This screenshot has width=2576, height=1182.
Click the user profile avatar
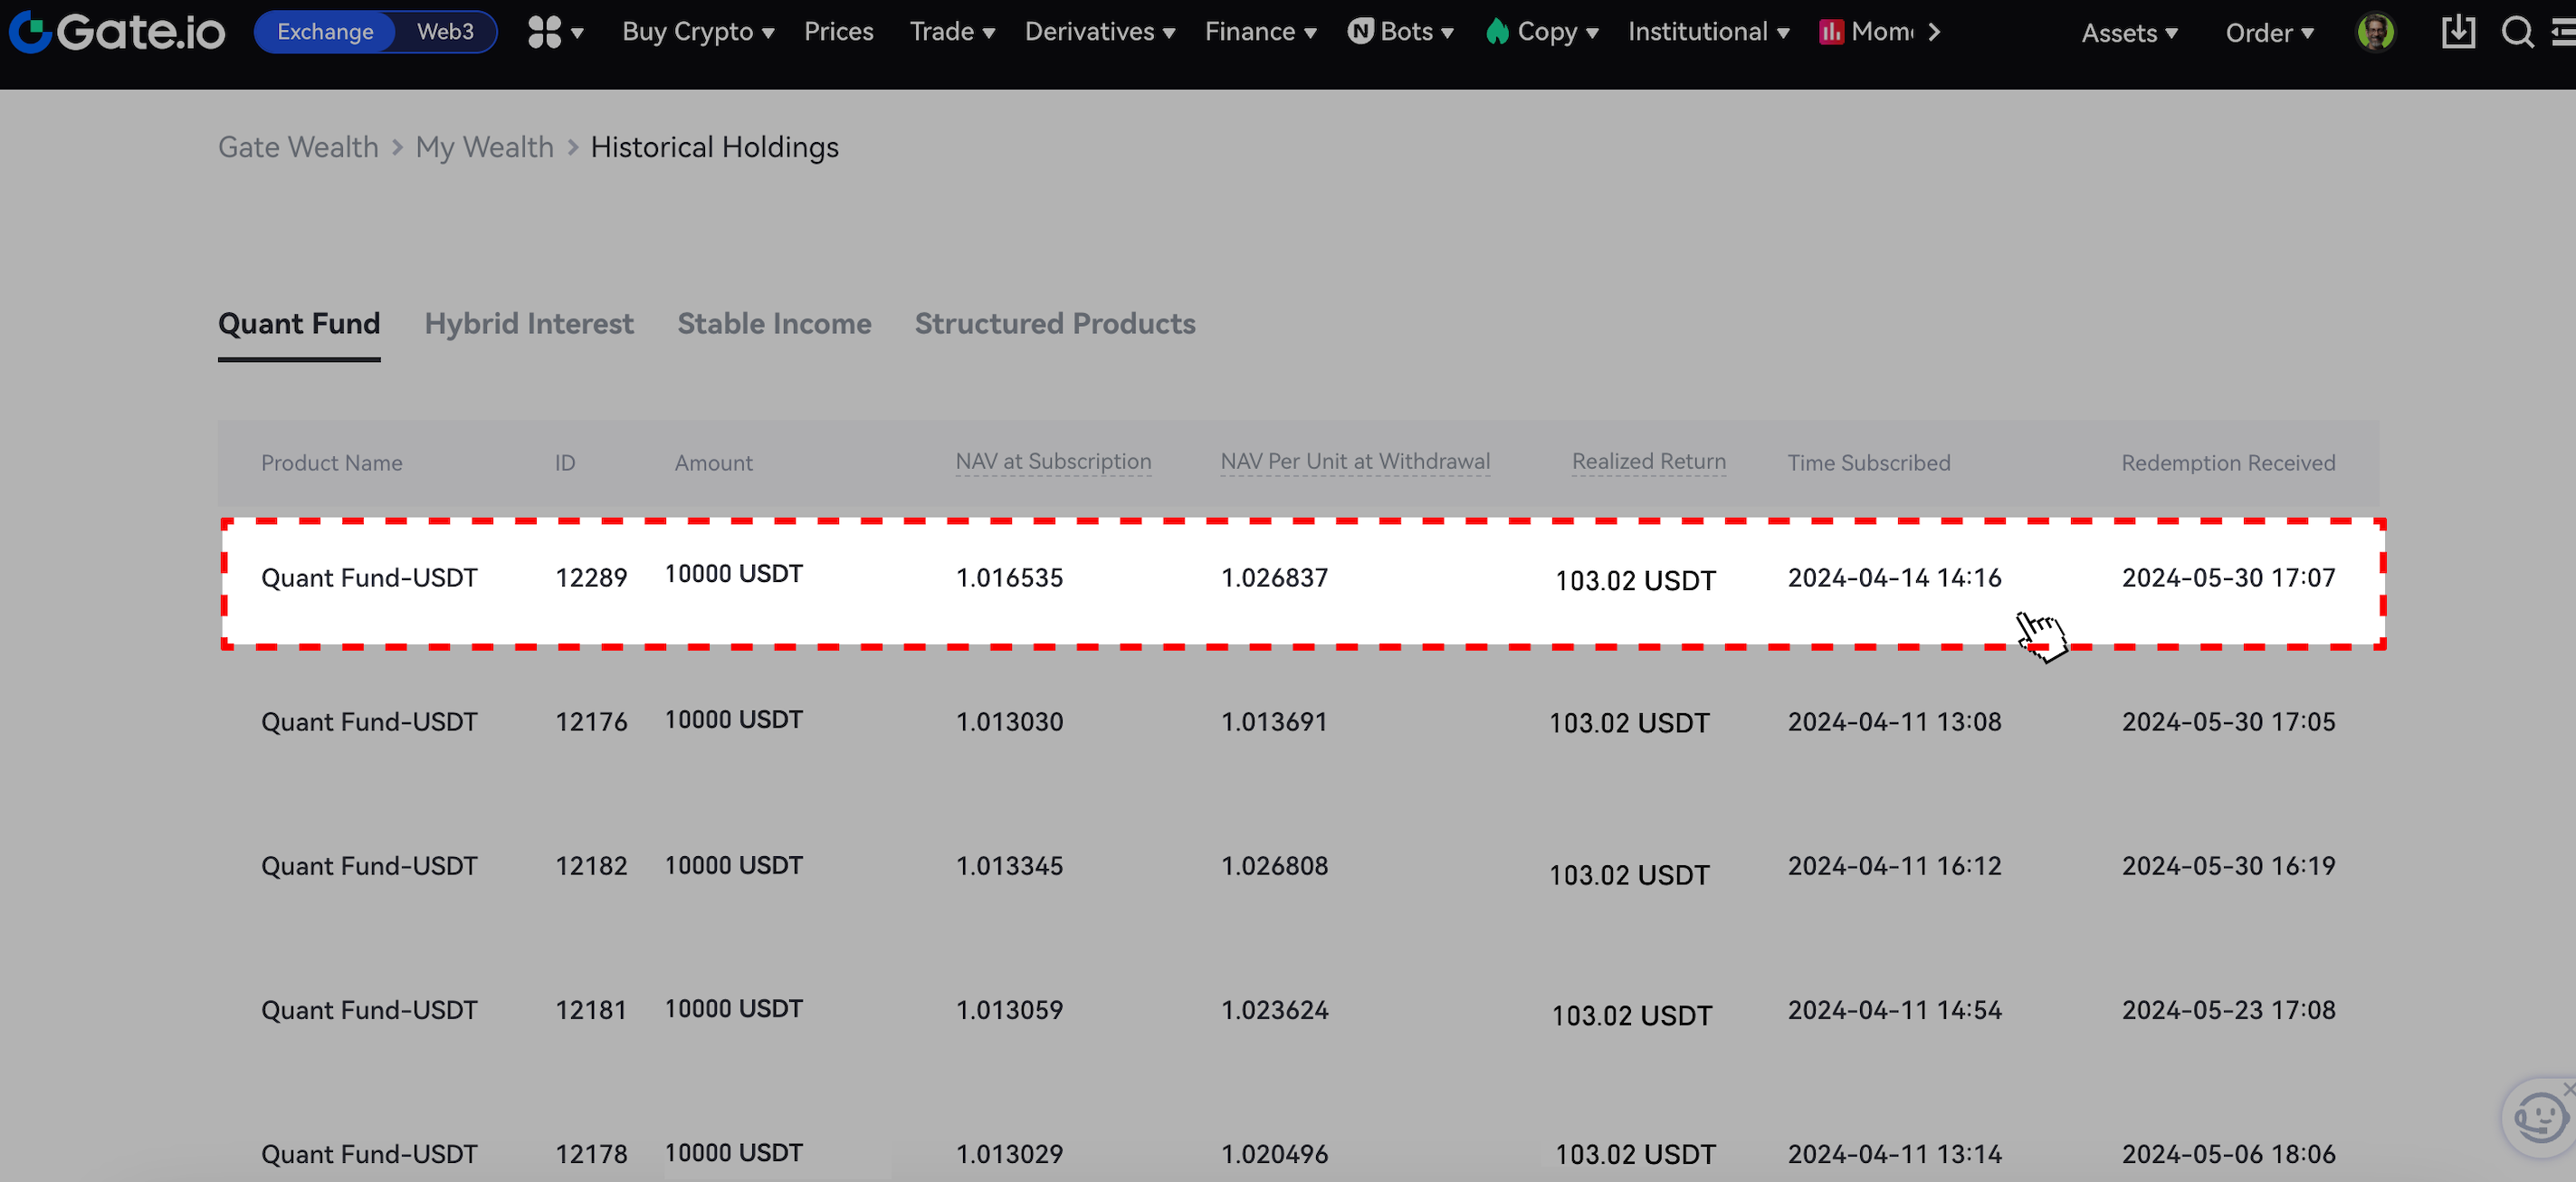coord(2375,32)
